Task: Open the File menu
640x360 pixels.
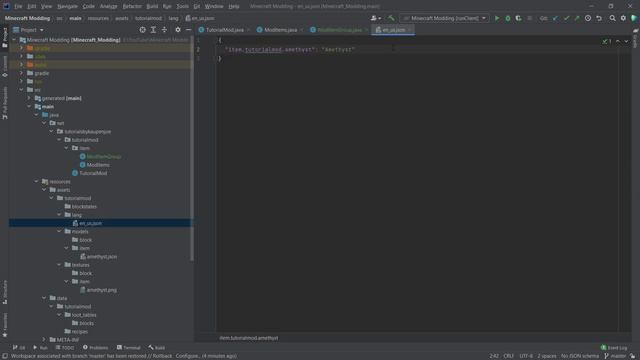Action: 18,7
